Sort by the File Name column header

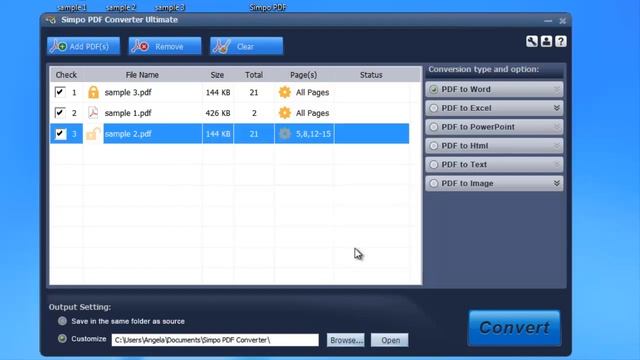coord(142,75)
